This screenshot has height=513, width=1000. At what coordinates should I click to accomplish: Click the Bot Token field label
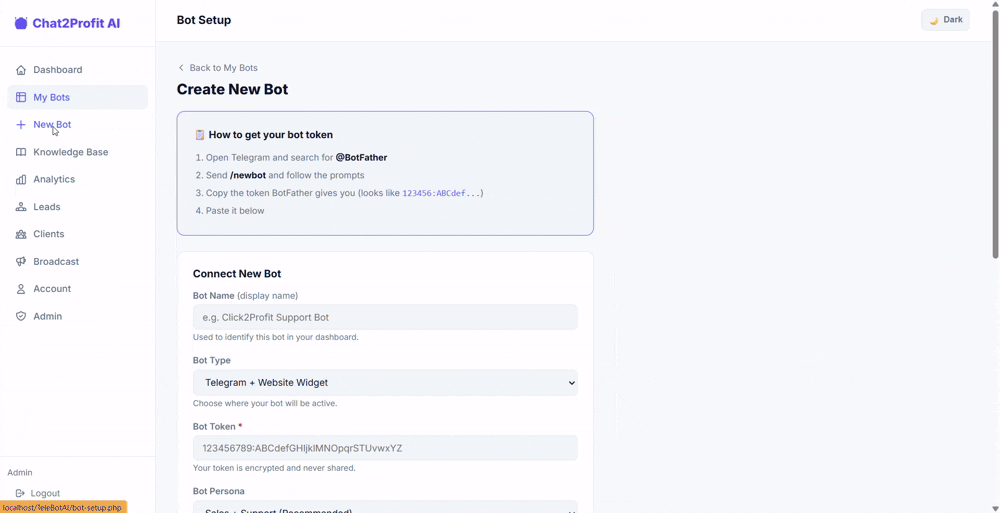(x=217, y=426)
